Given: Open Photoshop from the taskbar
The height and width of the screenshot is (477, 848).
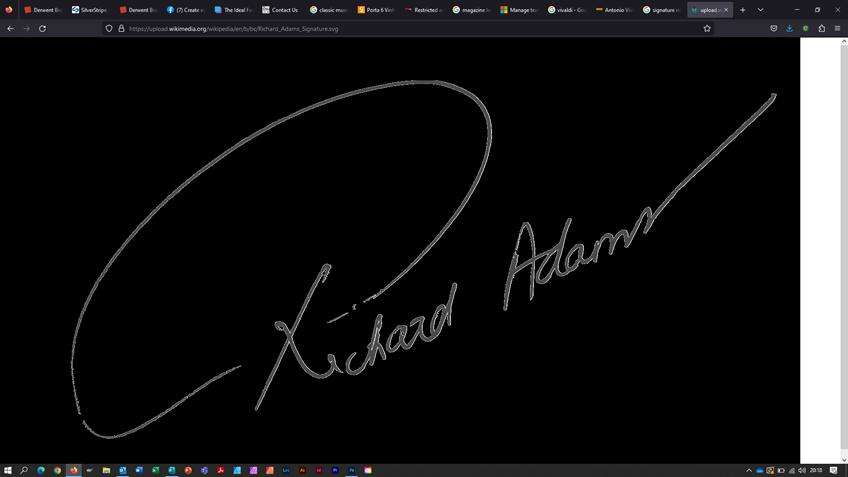Looking at the screenshot, I should pyautogui.click(x=352, y=471).
